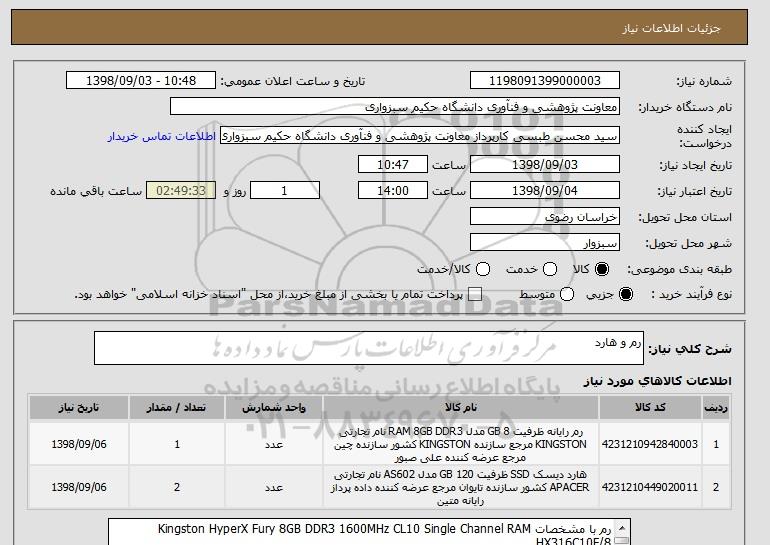Click the remaining days field showing 1
This screenshot has width=770, height=545.
[x=285, y=191]
